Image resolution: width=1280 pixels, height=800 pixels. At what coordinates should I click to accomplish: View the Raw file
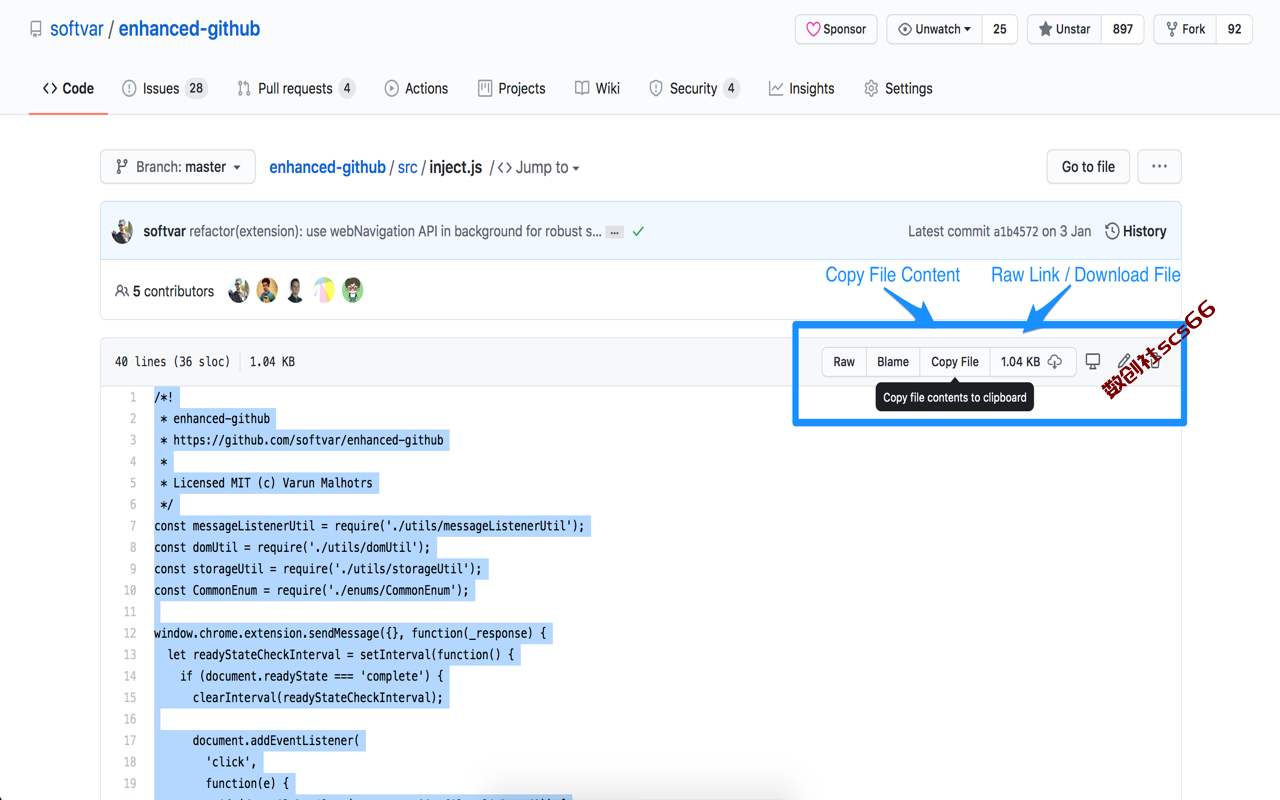point(844,362)
